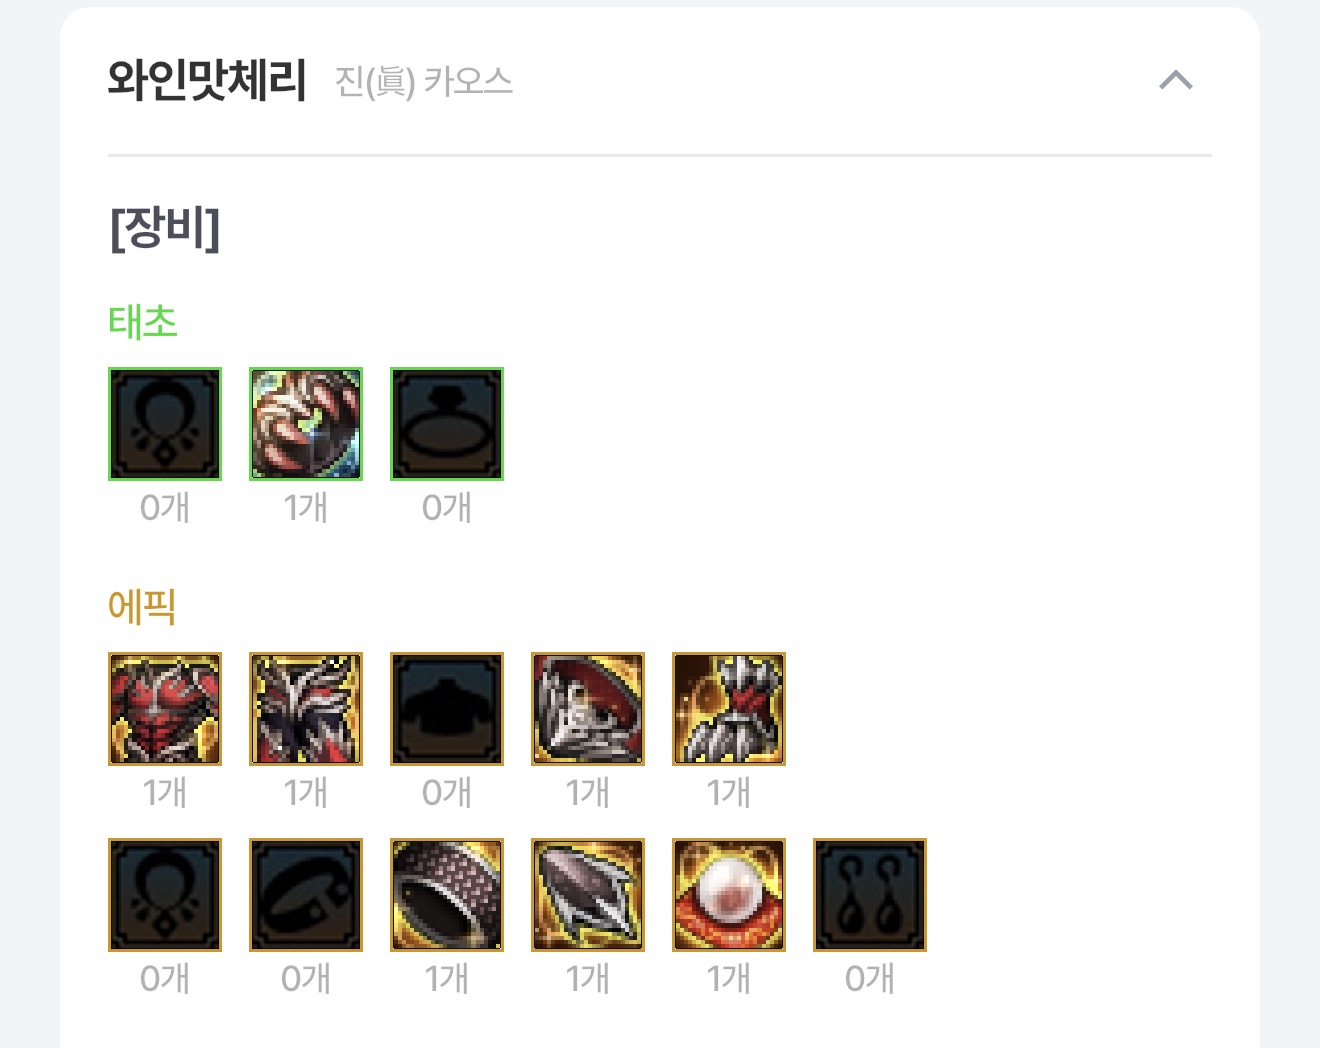Screen dimensions: 1320x1048
Task: Click the 와인맛체리 character name
Action: (x=207, y=80)
